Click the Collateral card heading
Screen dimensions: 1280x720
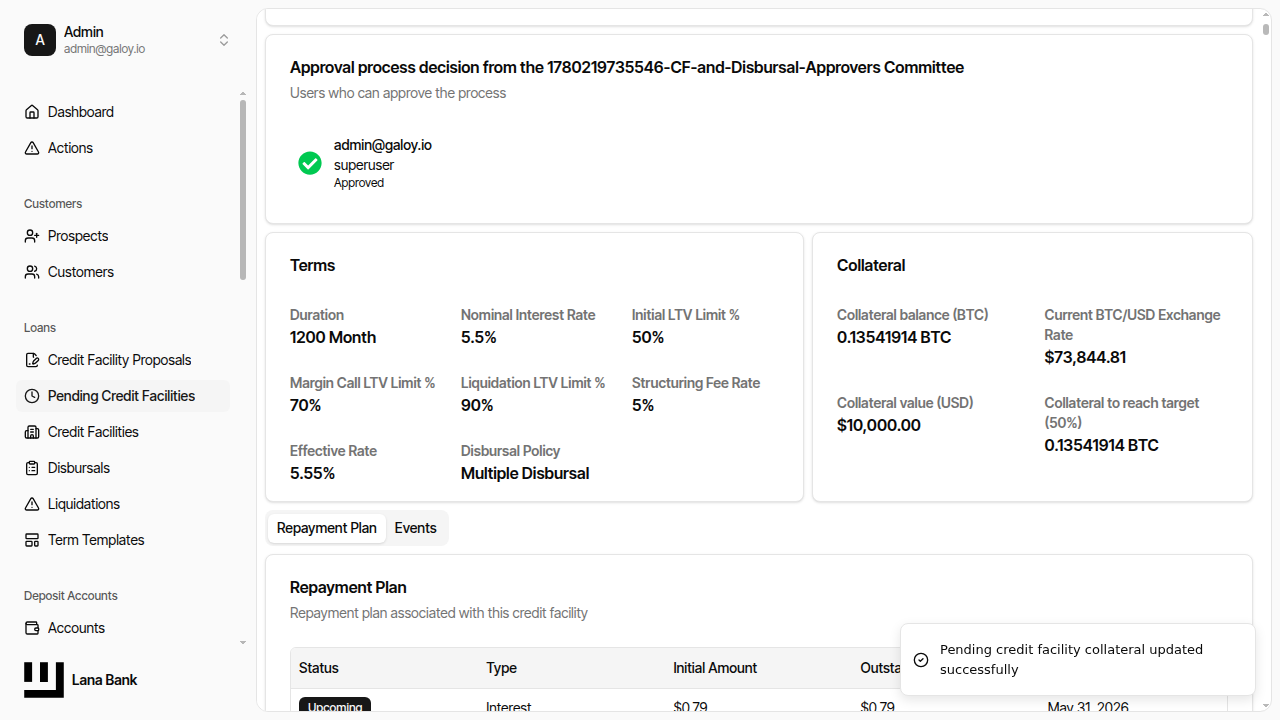point(871,266)
